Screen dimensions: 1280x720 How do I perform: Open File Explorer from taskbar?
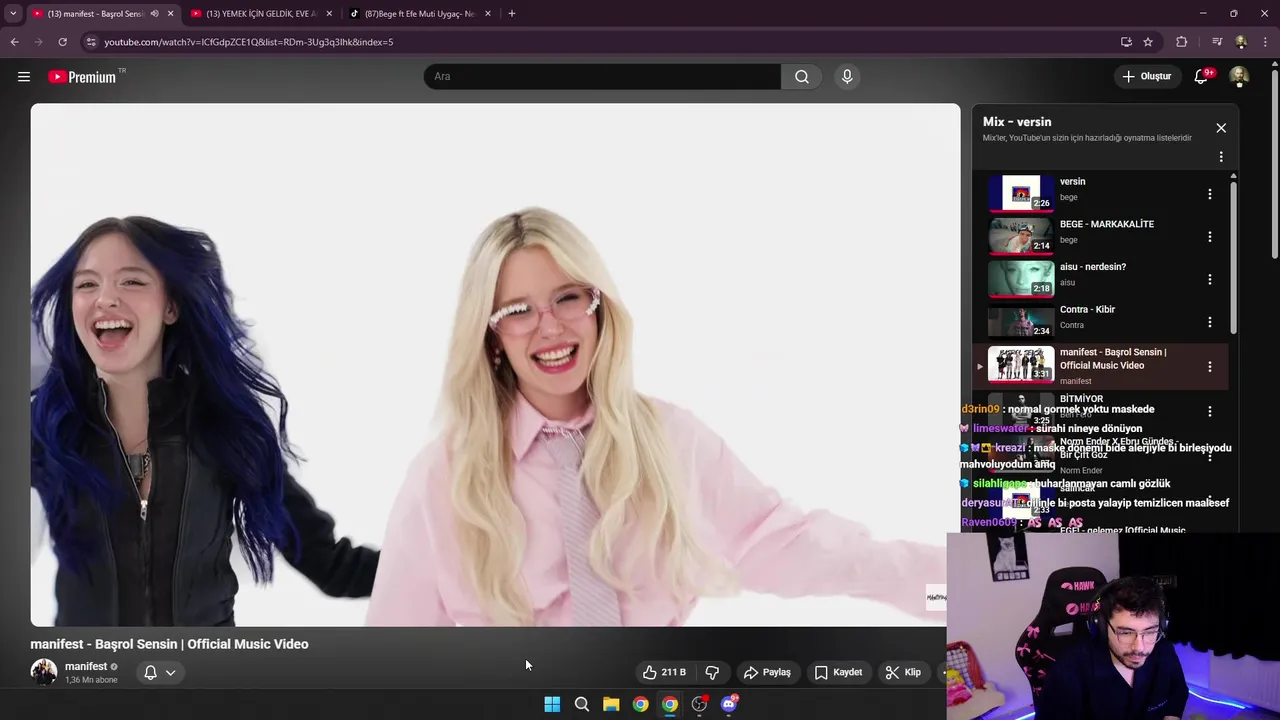(611, 704)
